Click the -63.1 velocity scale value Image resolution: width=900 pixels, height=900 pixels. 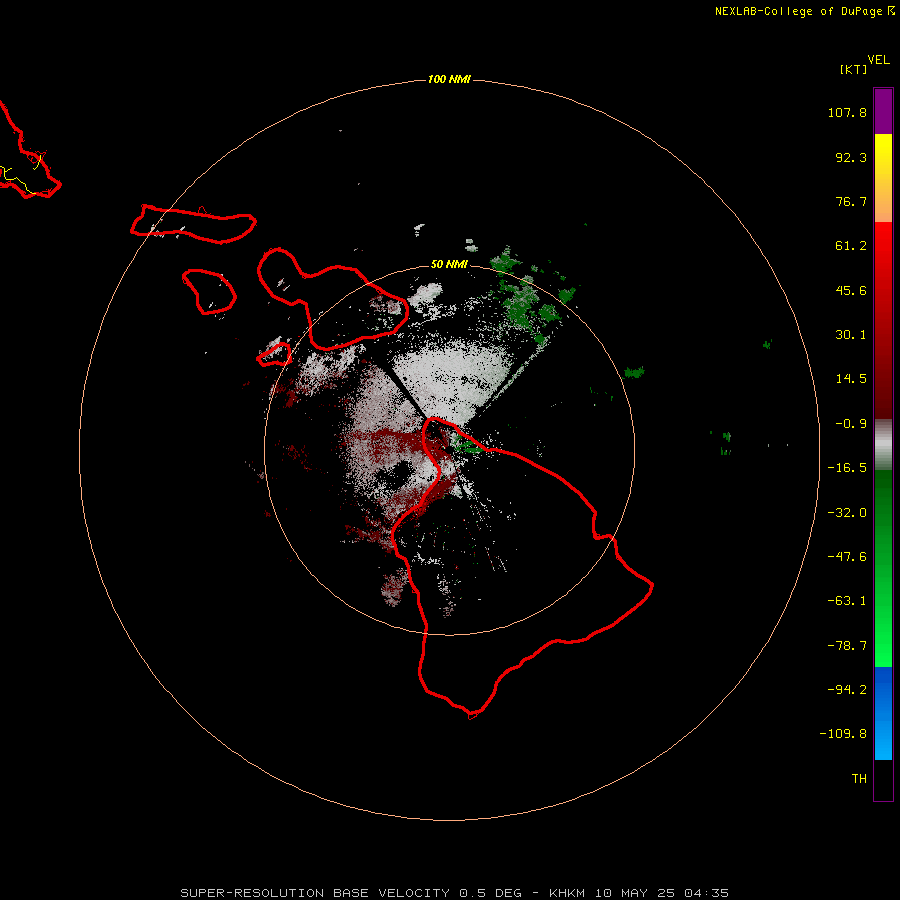click(x=847, y=601)
